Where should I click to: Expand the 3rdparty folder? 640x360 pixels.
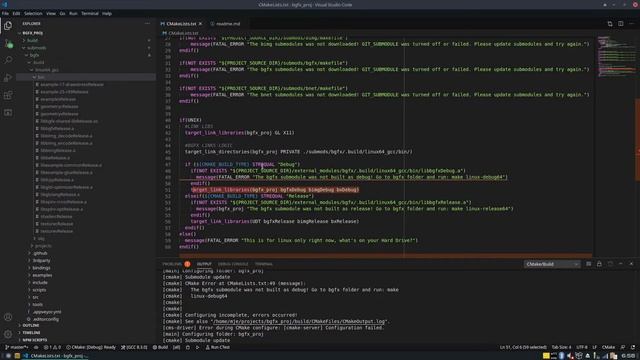click(x=86, y=260)
